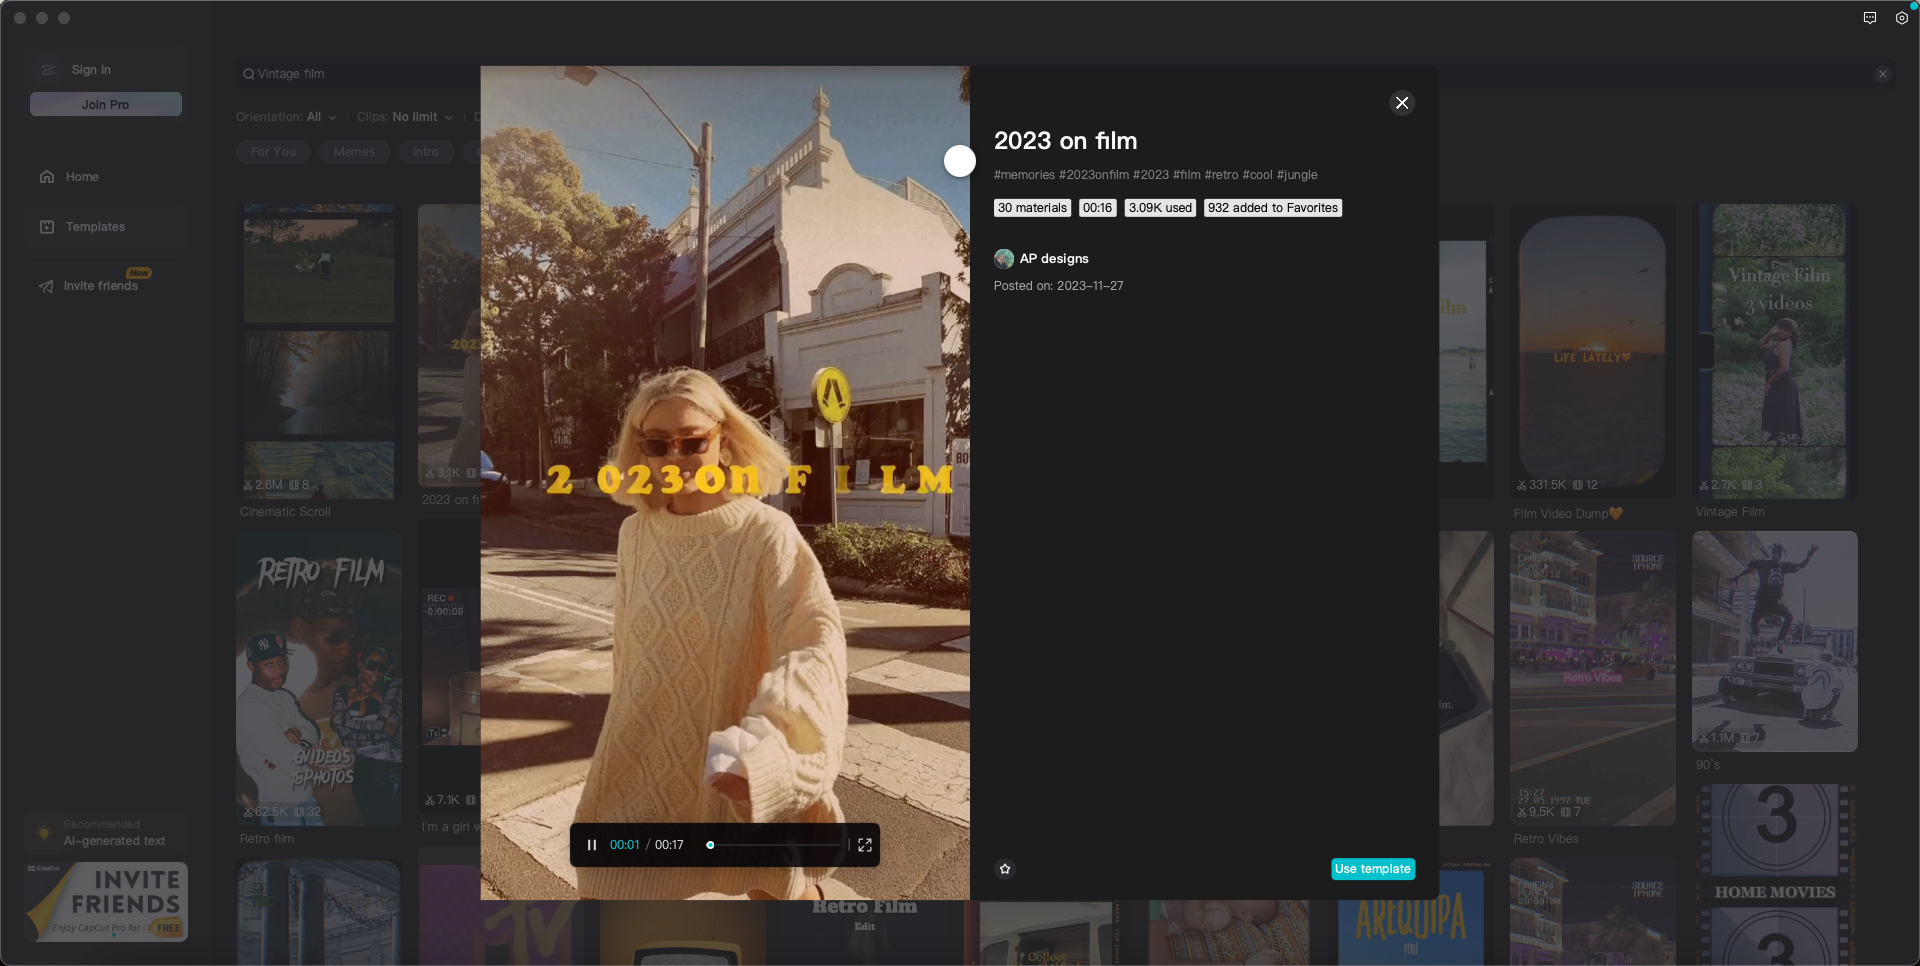Open the Retro Vibes template thumbnail
Viewport: 1920px width, 966px height.
point(1592,679)
